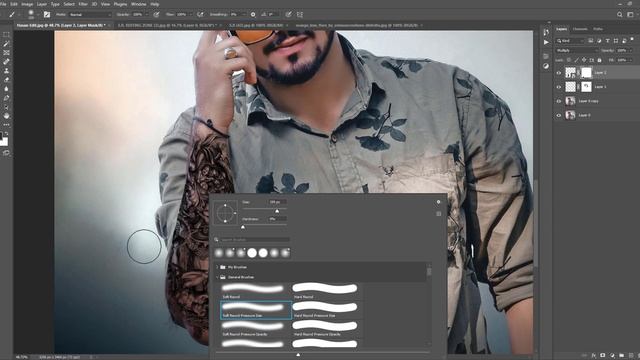640x360 pixels.
Task: Open the brush preset picker dropdown arrow
Action: (x=38, y=15)
